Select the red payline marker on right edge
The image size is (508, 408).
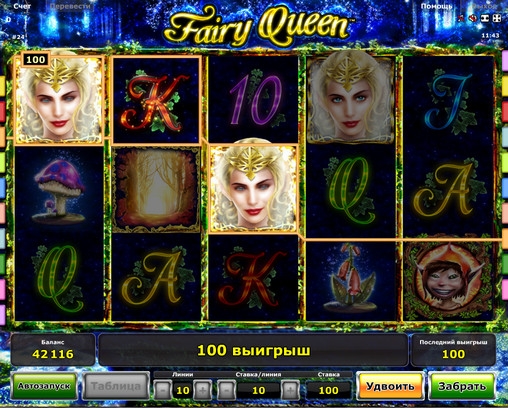tap(505, 111)
